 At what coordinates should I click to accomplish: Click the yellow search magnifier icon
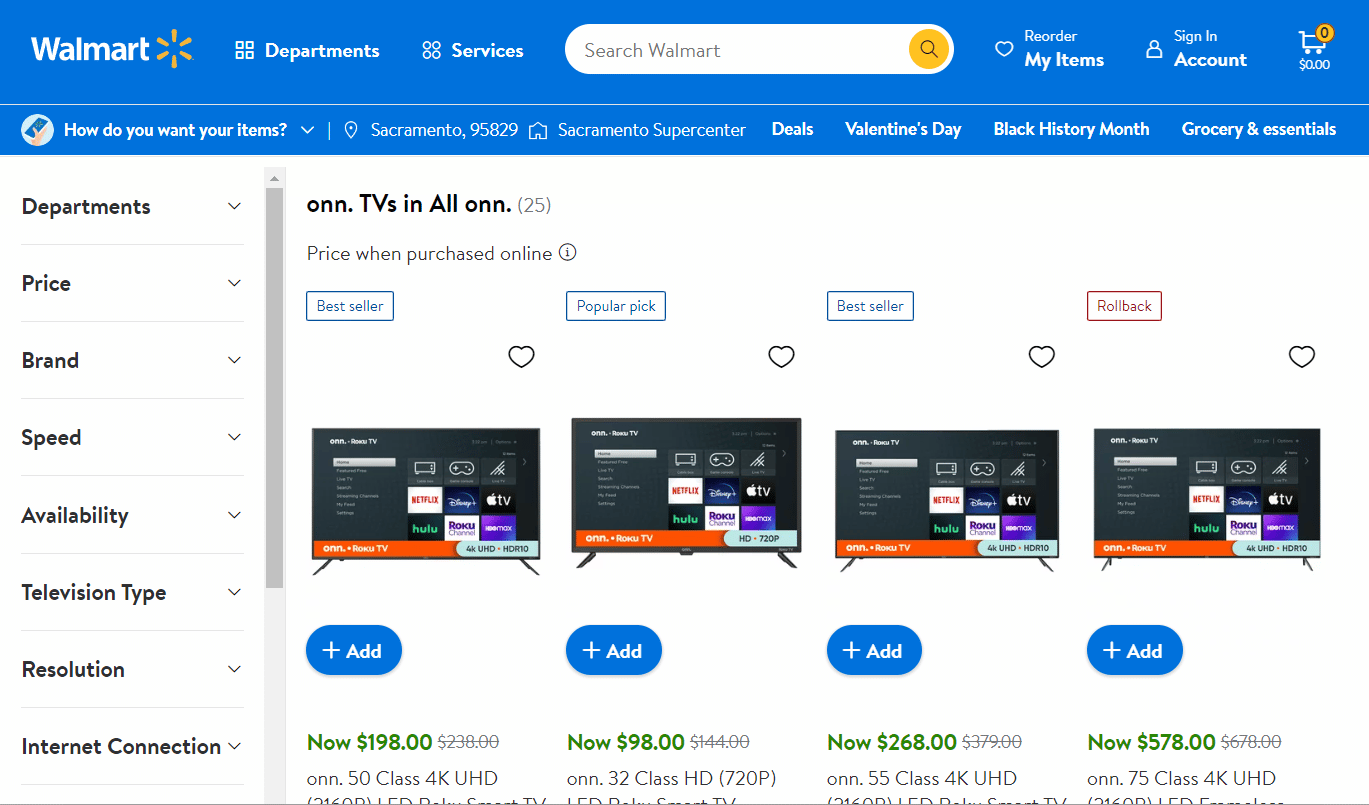click(927, 48)
